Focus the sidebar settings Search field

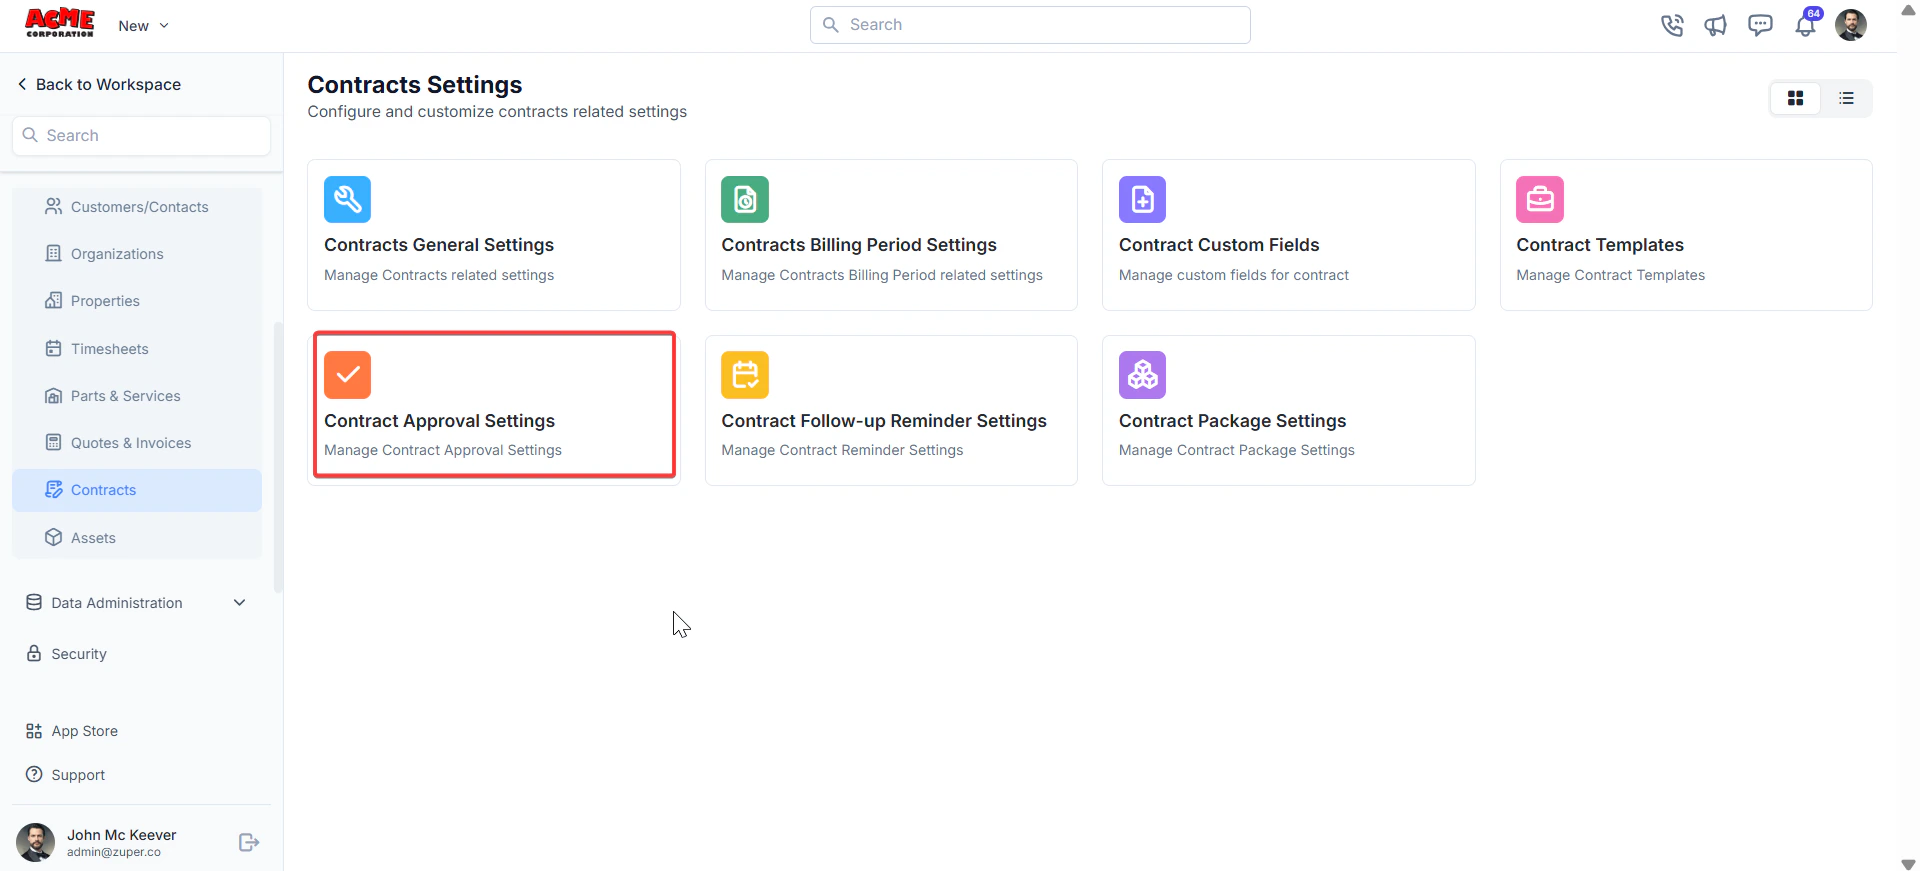(141, 136)
